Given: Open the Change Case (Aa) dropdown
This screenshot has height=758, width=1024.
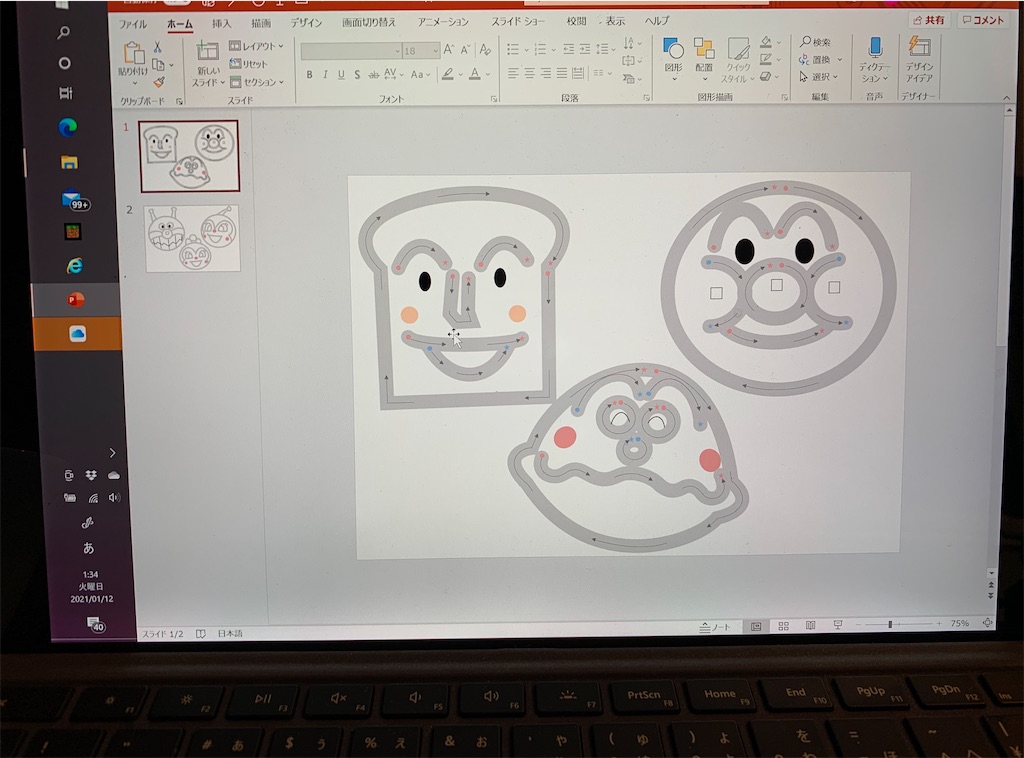Looking at the screenshot, I should [x=420, y=74].
